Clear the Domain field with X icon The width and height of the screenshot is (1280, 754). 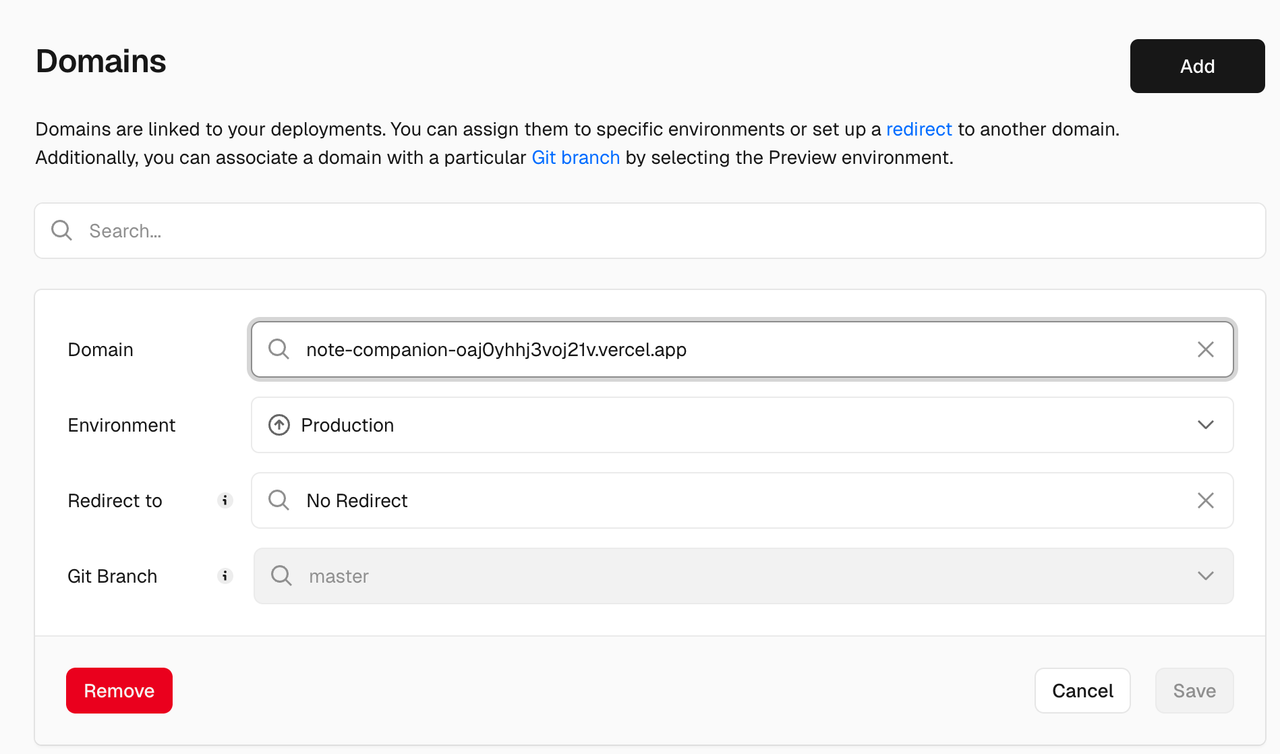pyautogui.click(x=1205, y=349)
